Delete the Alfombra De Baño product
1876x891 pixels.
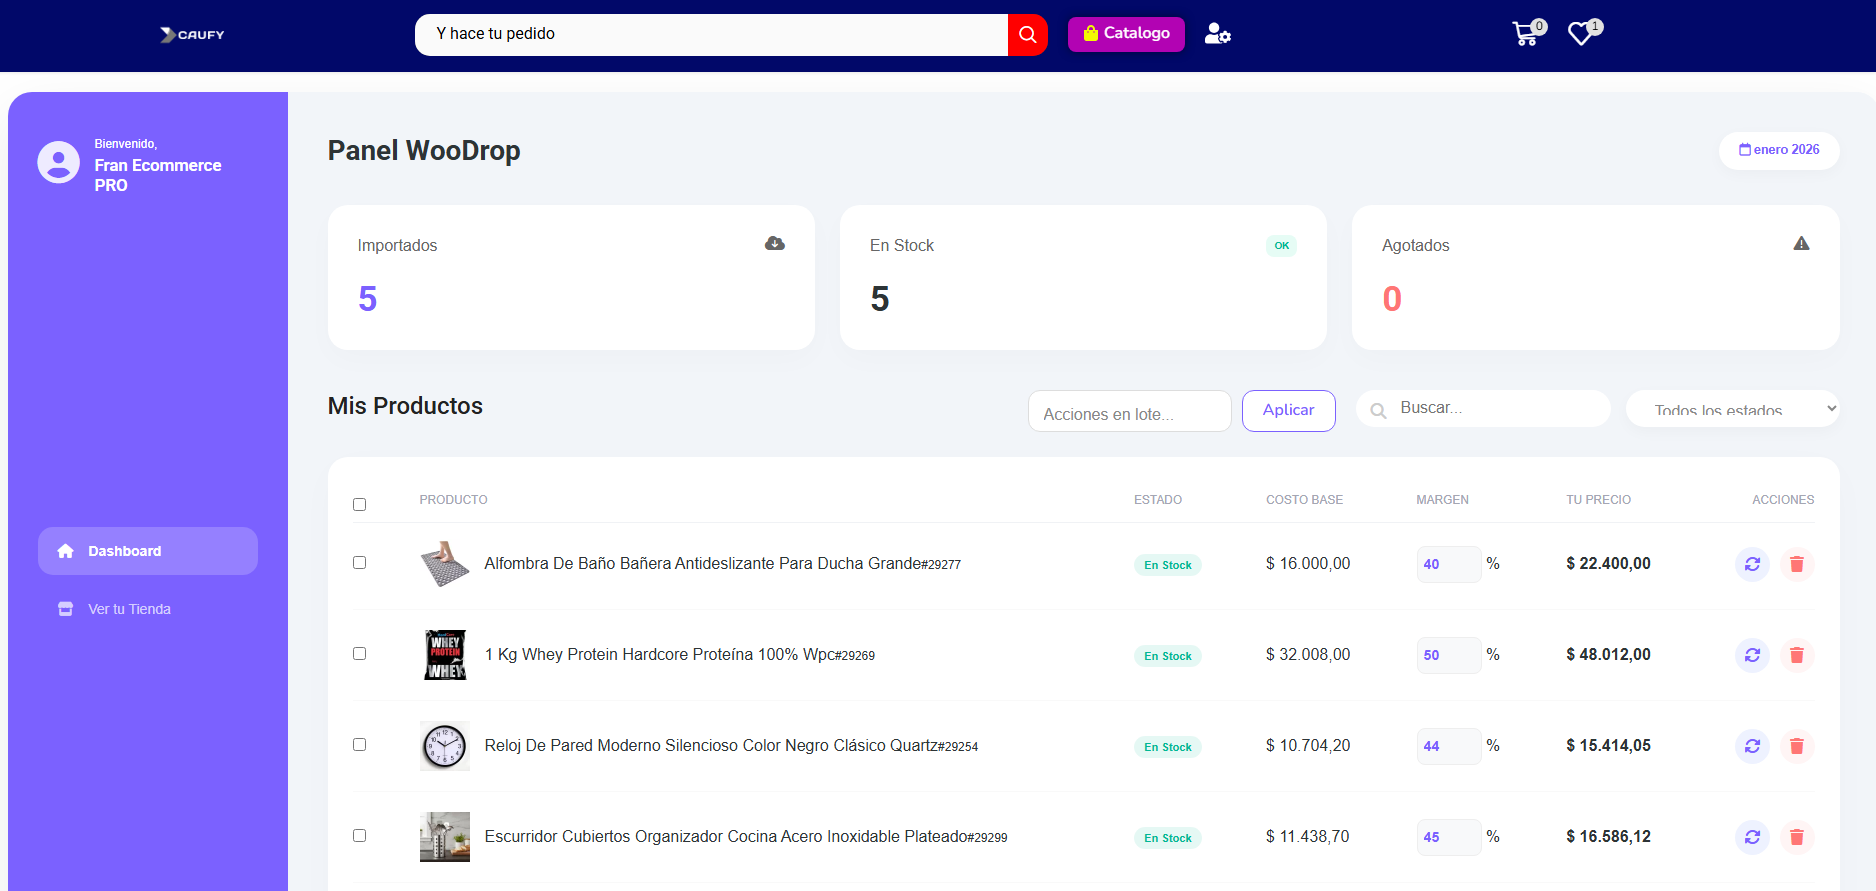point(1796,564)
